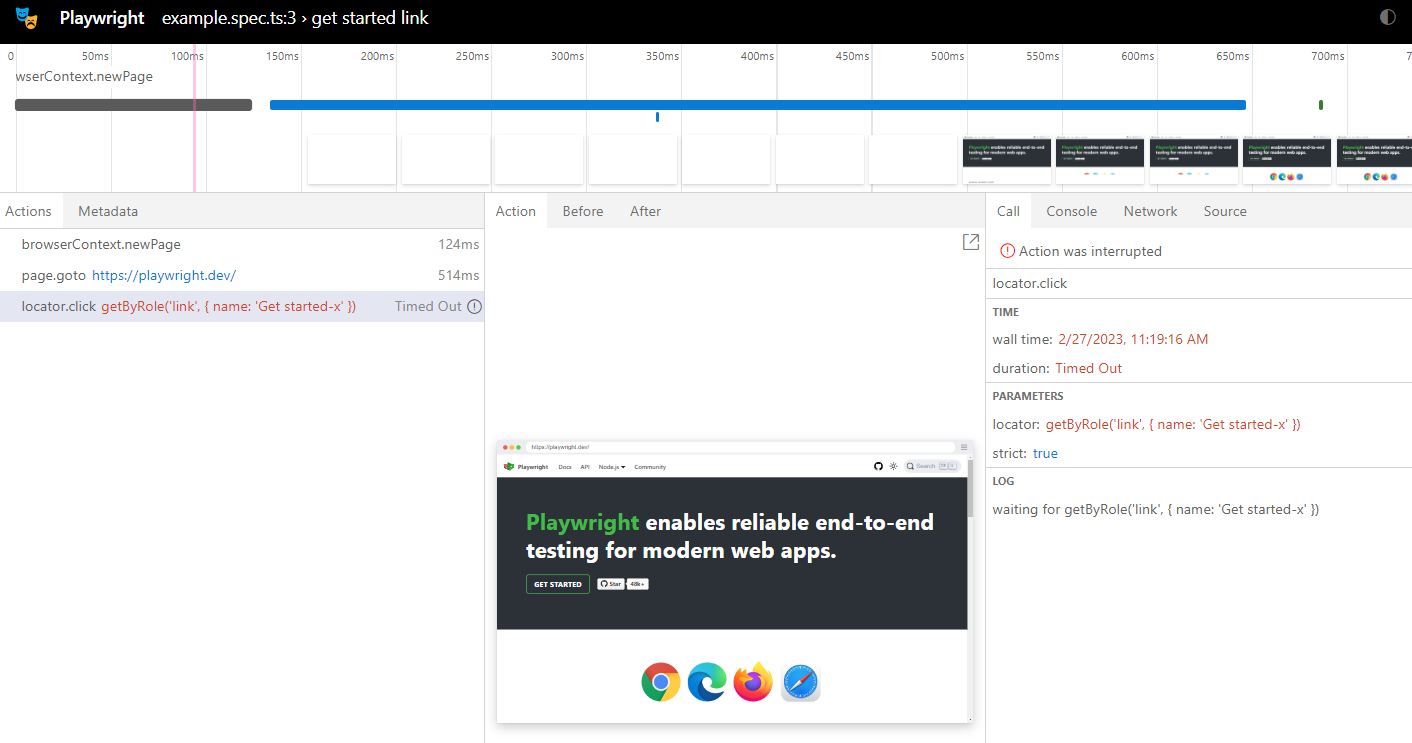Screen dimensions: 1412x743
Task: Switch to the Metadata tab
Action: click(x=107, y=211)
